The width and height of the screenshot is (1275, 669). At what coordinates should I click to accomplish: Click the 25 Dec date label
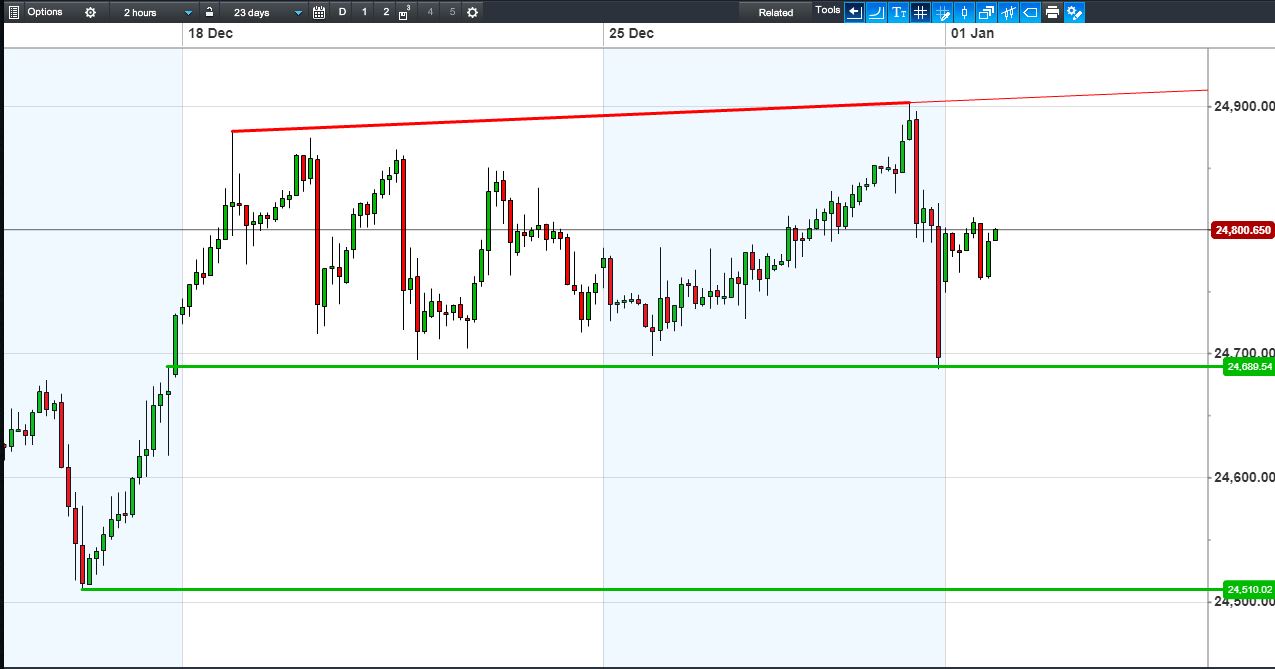pyautogui.click(x=632, y=34)
